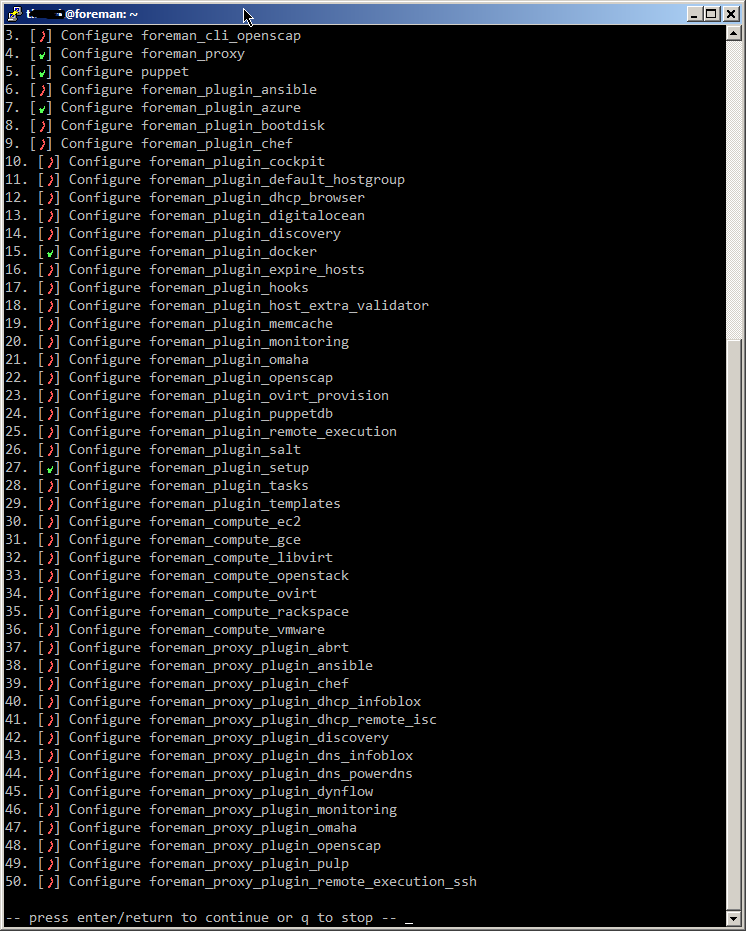Click the text 'Configure foreman_compute_rackspace'
746x931 pixels.
click(x=209, y=612)
